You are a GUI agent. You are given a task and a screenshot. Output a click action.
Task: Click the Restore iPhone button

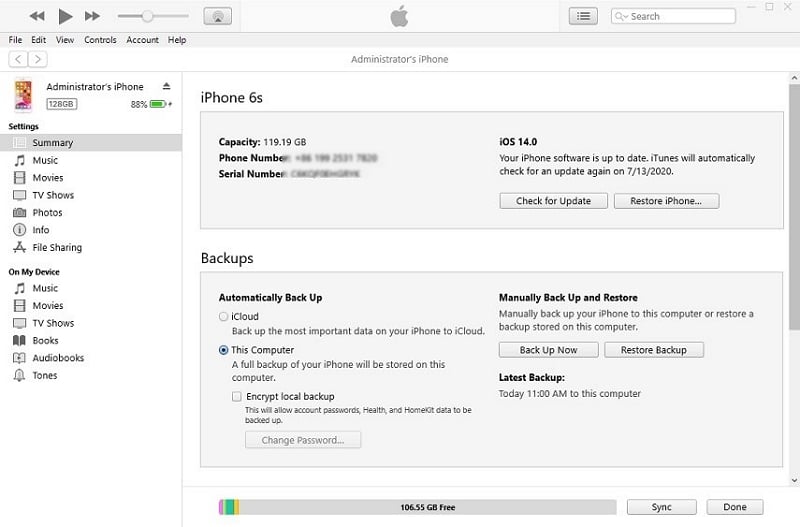(659, 201)
